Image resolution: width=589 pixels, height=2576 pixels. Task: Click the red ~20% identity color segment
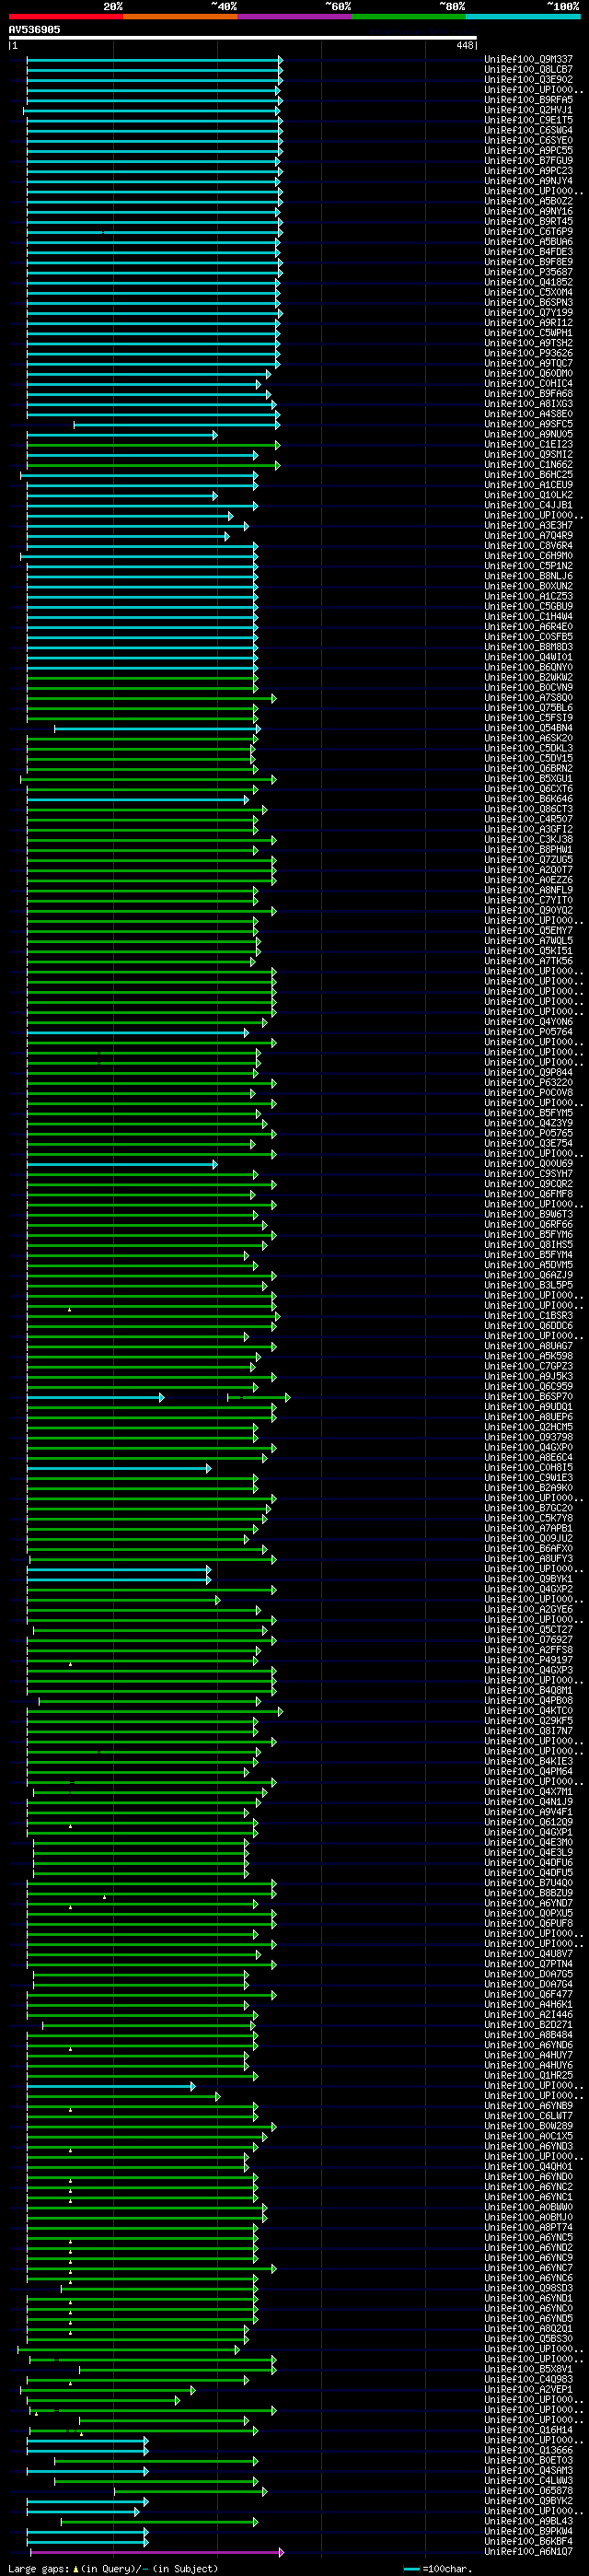pyautogui.click(x=66, y=16)
